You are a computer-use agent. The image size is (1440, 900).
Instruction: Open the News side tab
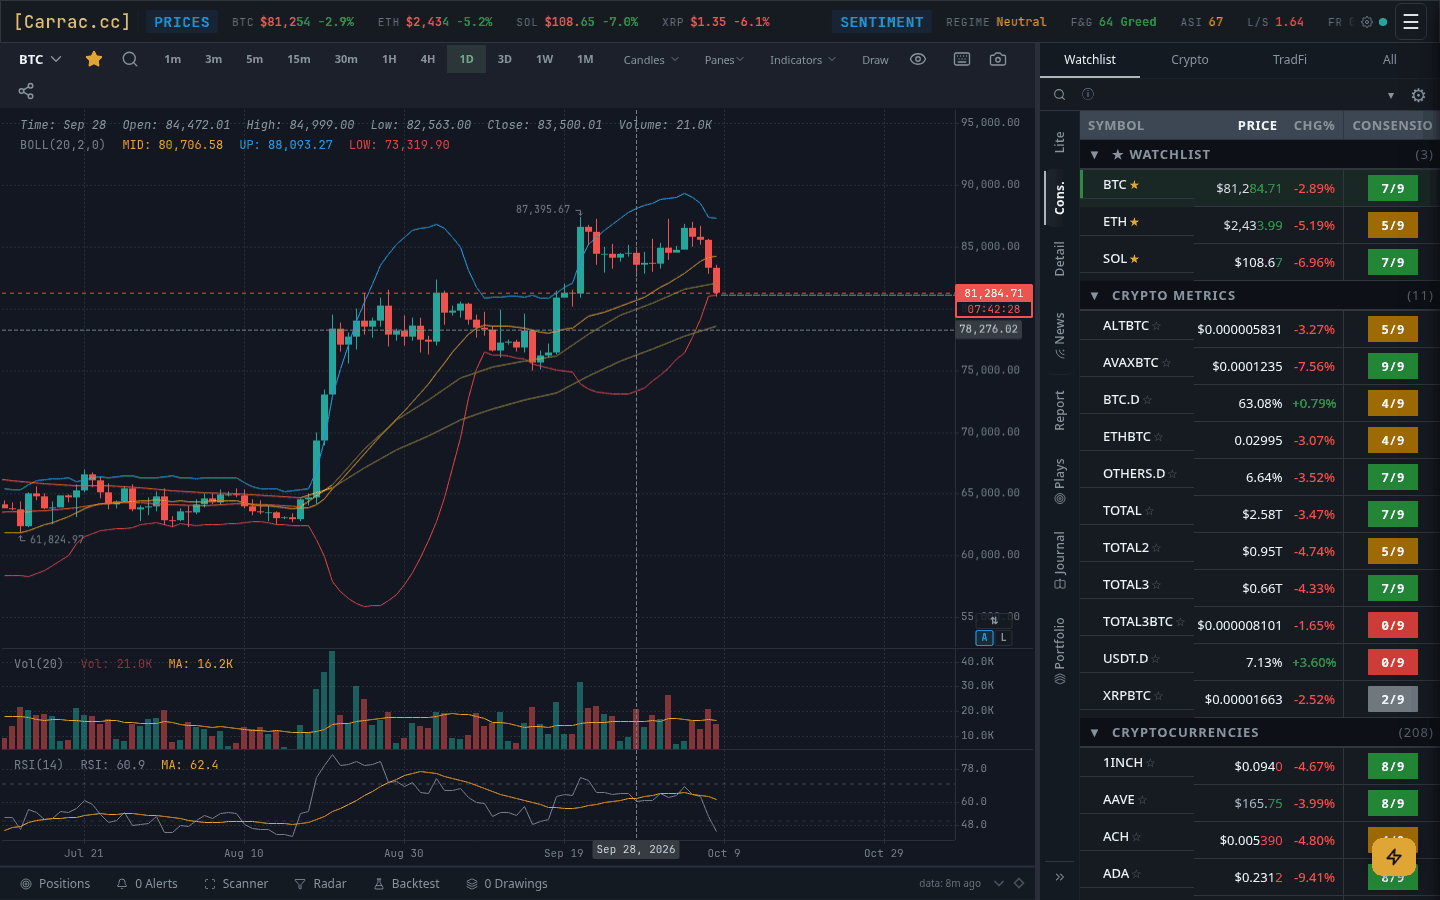coord(1060,335)
